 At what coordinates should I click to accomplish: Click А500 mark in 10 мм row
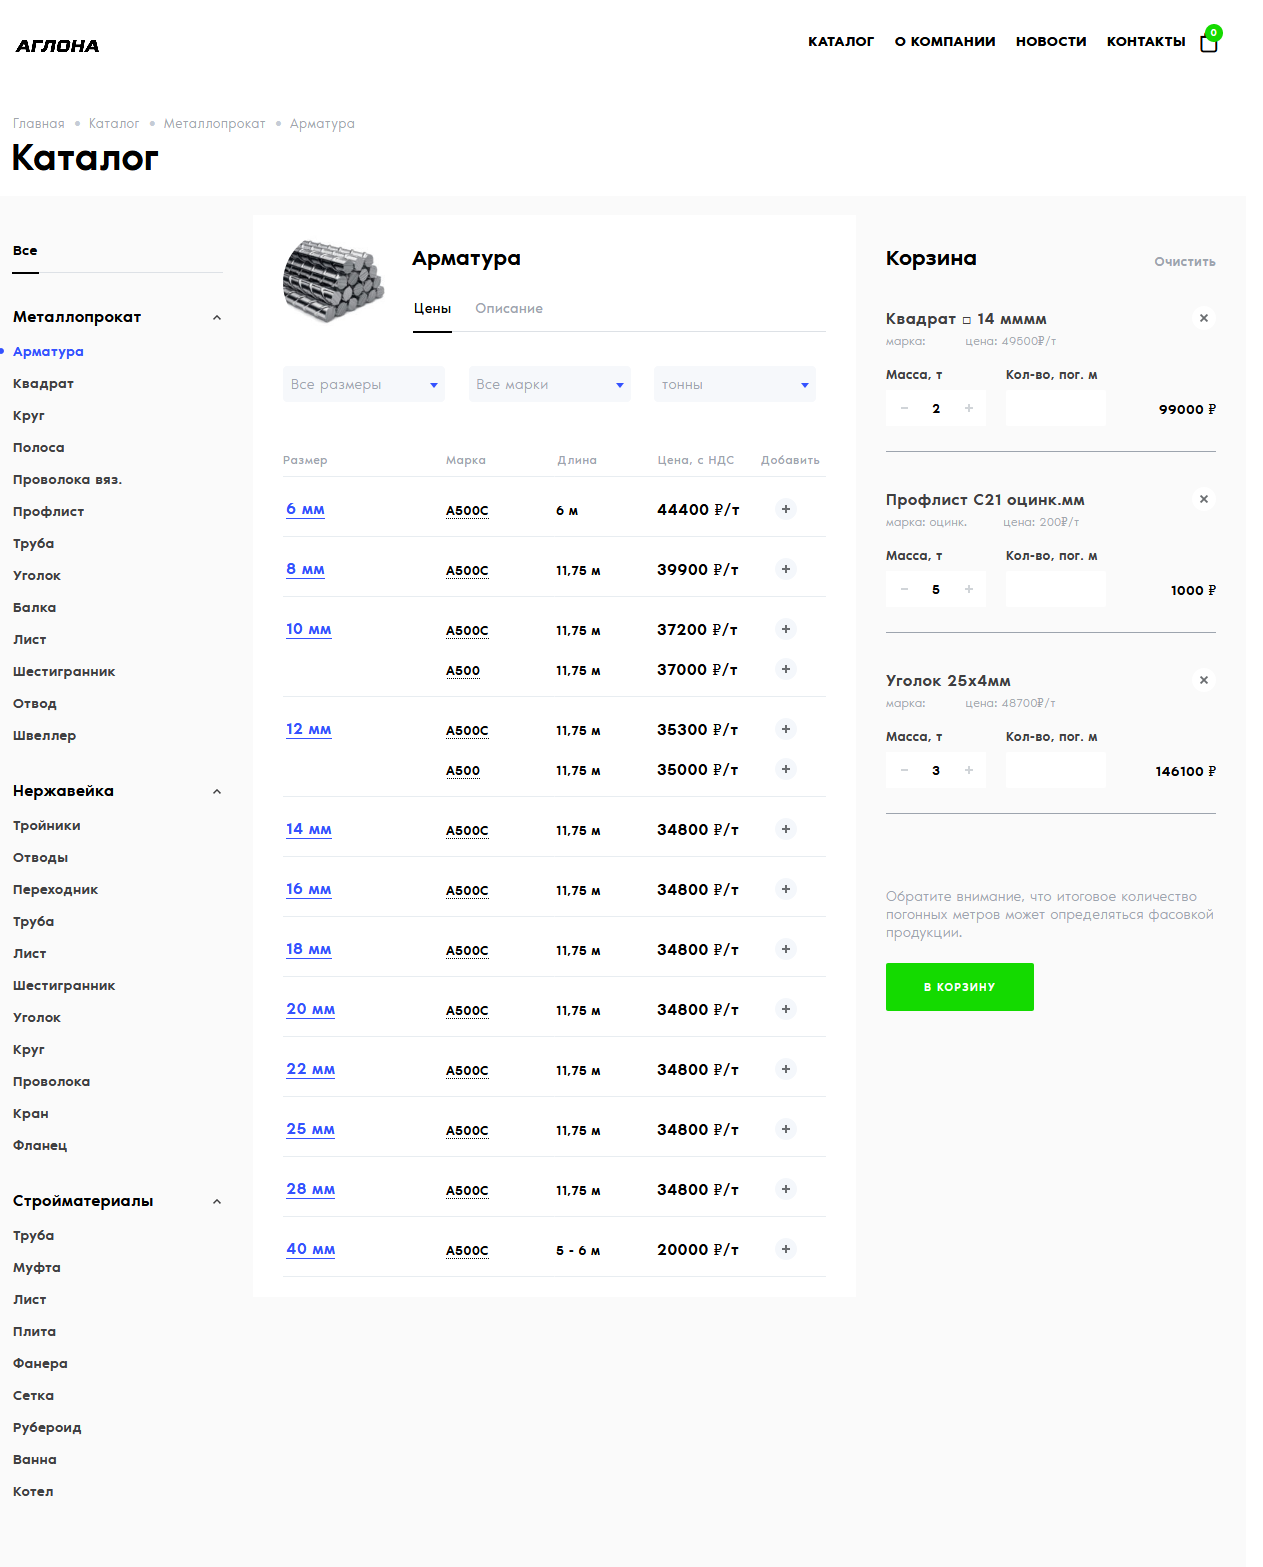pyautogui.click(x=463, y=671)
